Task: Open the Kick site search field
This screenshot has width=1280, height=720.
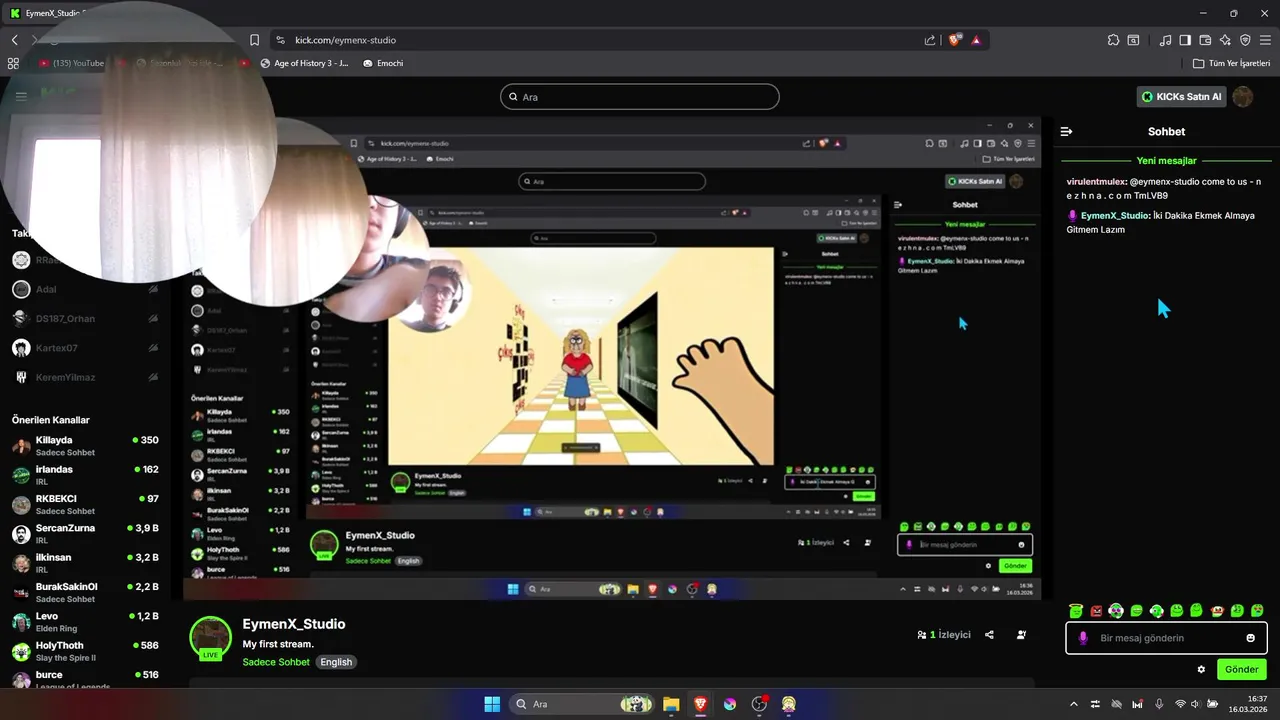Action: (640, 97)
